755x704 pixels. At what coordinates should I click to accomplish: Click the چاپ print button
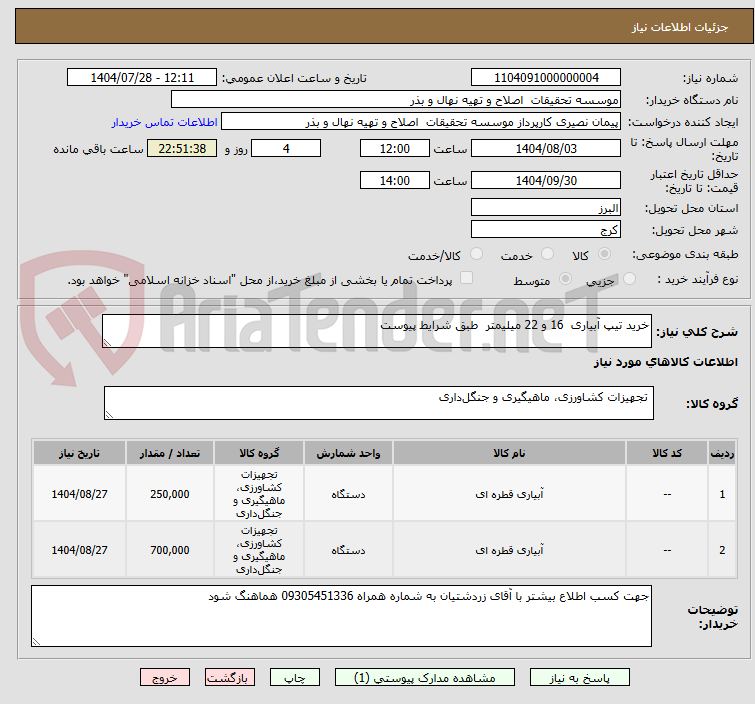point(295,677)
